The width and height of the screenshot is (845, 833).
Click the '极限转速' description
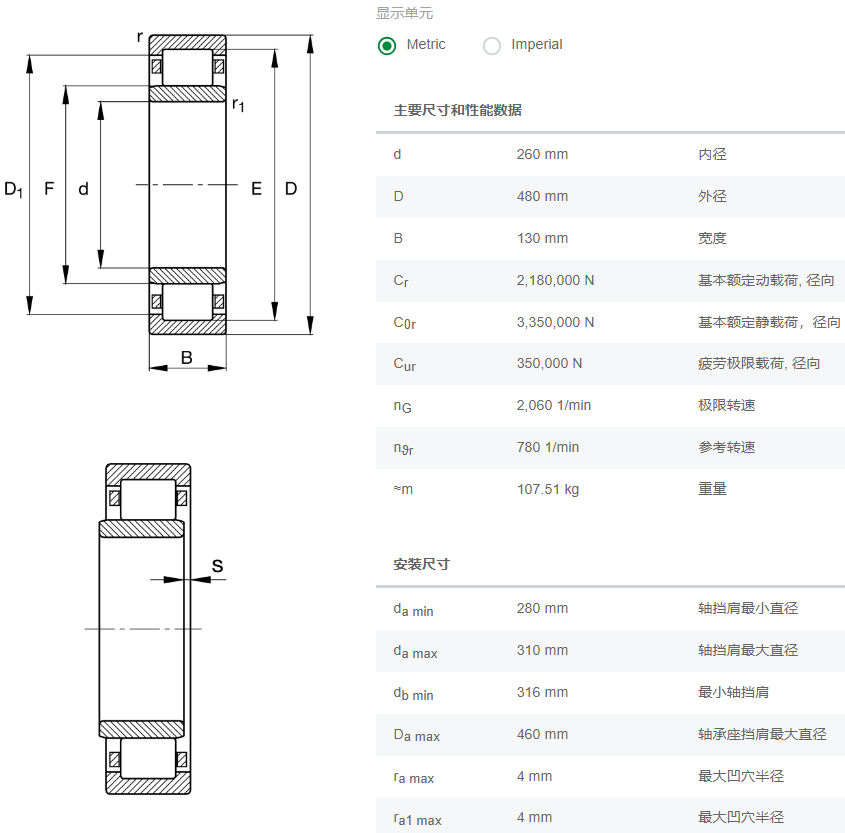[x=726, y=405]
